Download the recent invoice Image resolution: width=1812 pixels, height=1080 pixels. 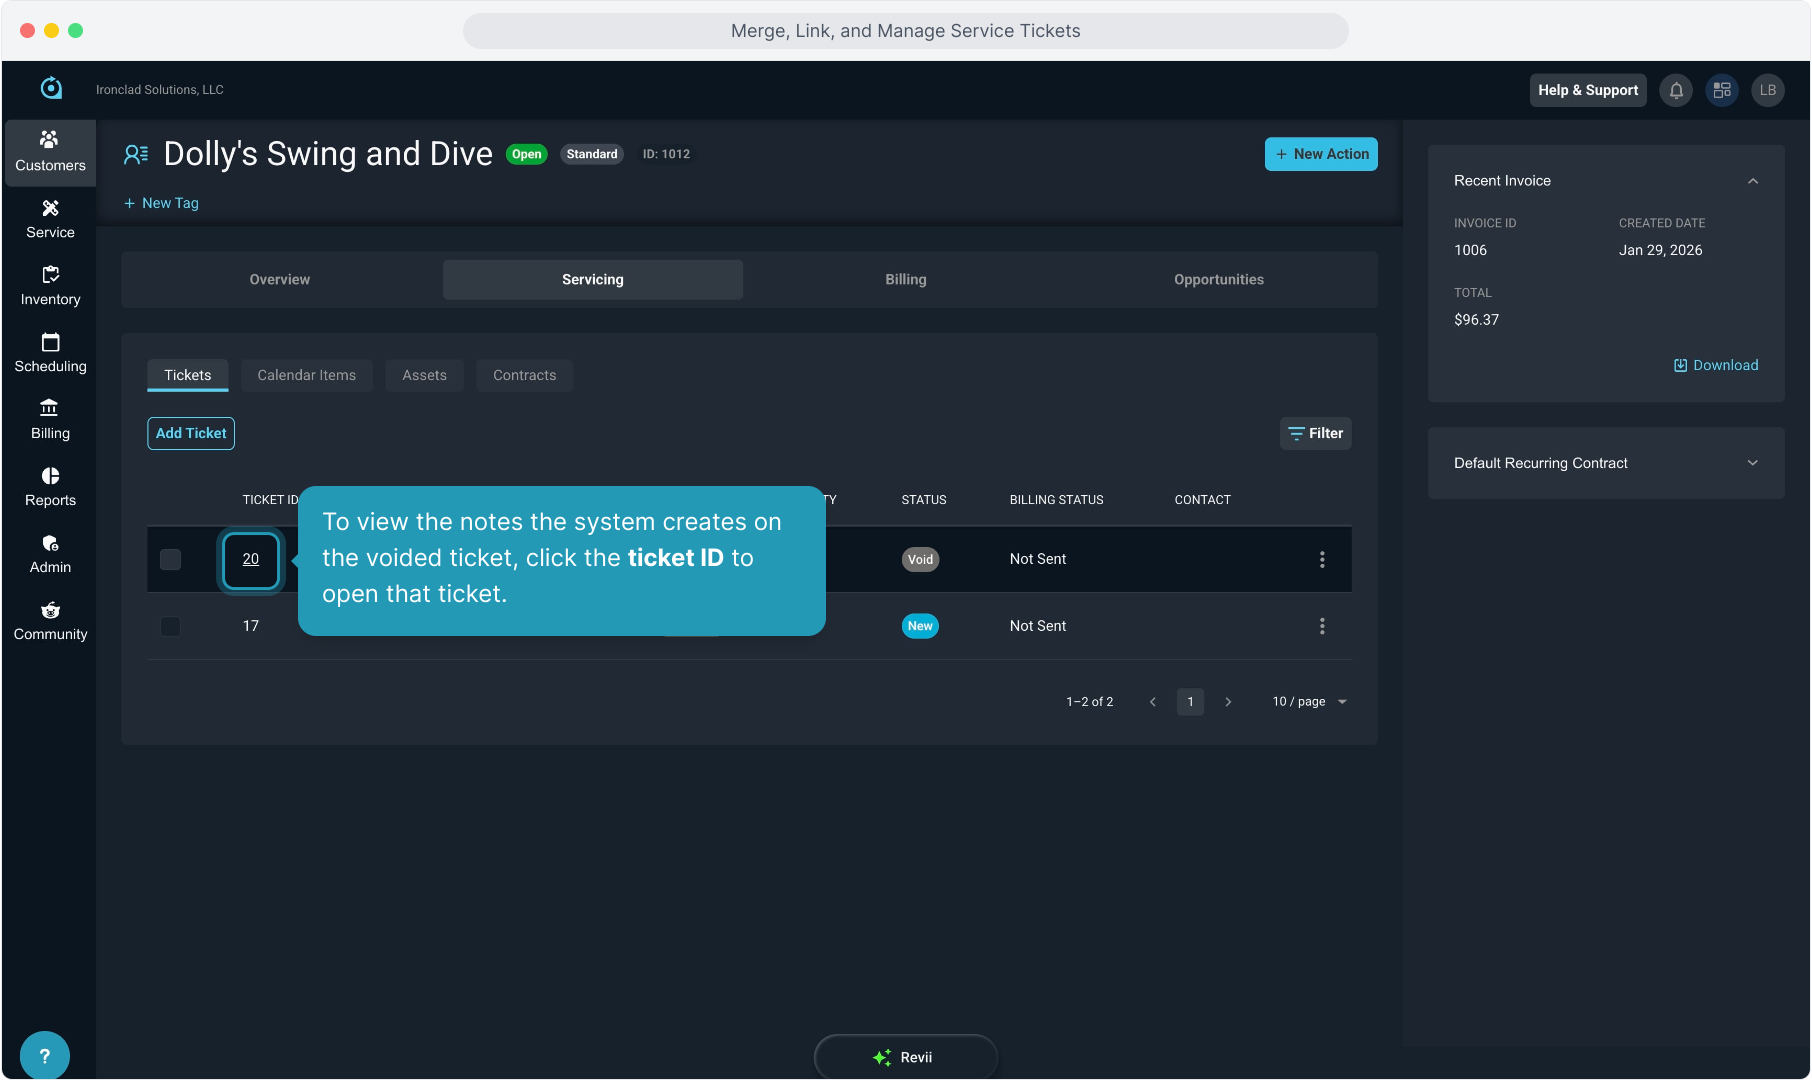pyautogui.click(x=1716, y=366)
